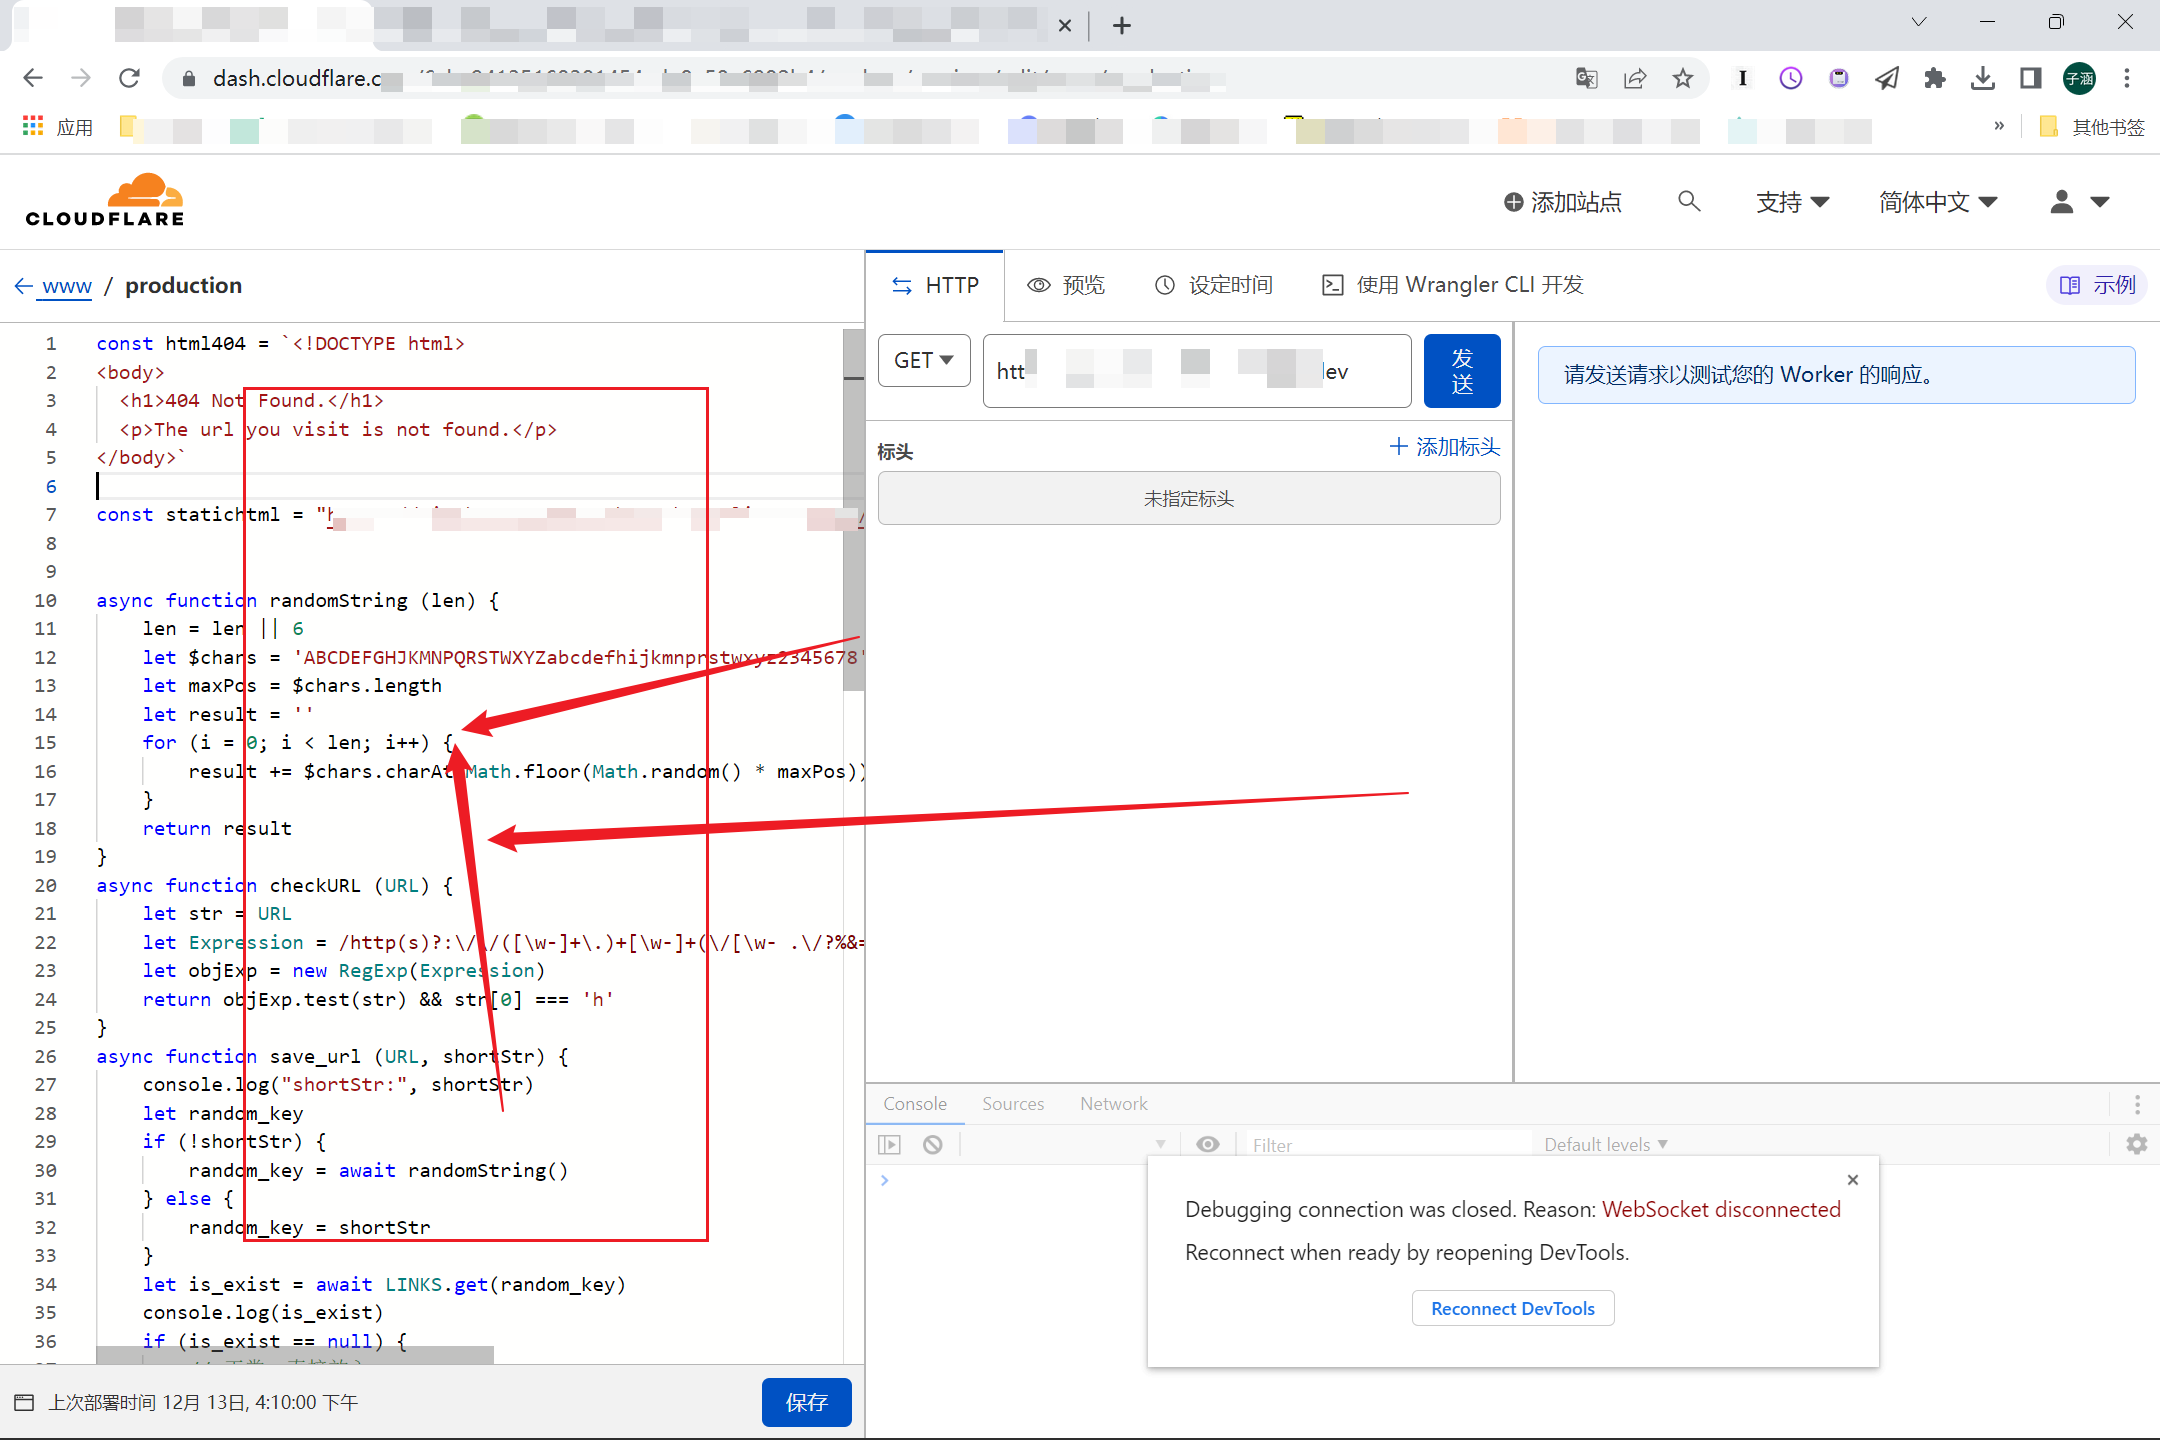Viewport: 2160px width, 1440px height.
Task: Click the 示例 examples button
Action: point(2097,285)
